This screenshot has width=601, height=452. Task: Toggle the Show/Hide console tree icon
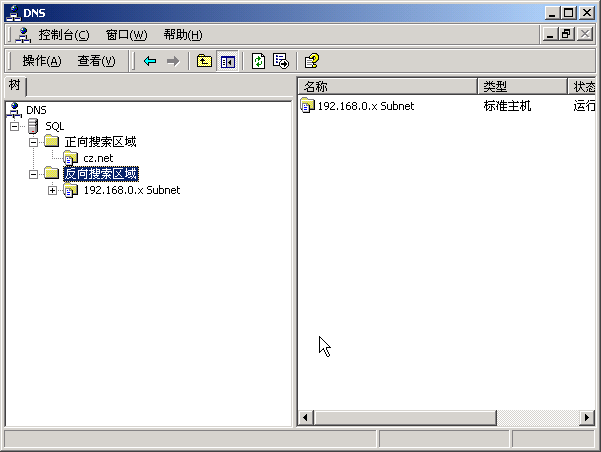coord(227,61)
